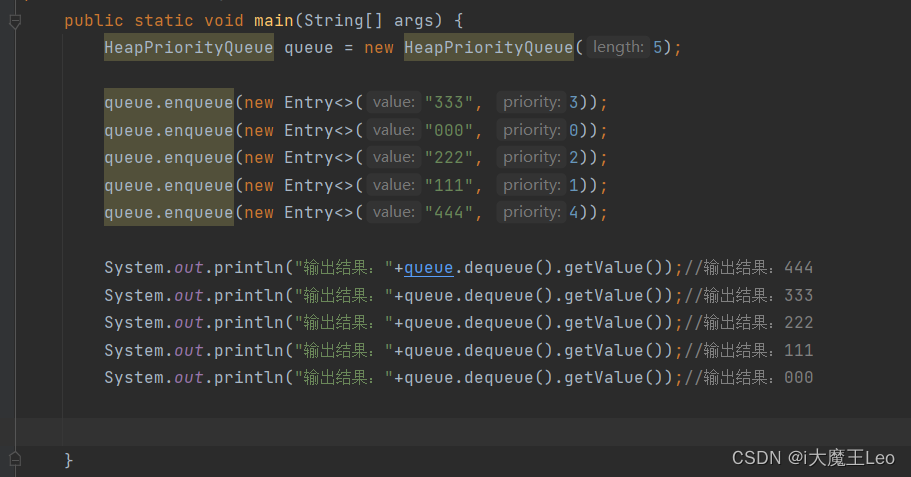This screenshot has height=477, width=911.
Task: Click the comment ending with 111
Action: pyautogui.click(x=749, y=350)
